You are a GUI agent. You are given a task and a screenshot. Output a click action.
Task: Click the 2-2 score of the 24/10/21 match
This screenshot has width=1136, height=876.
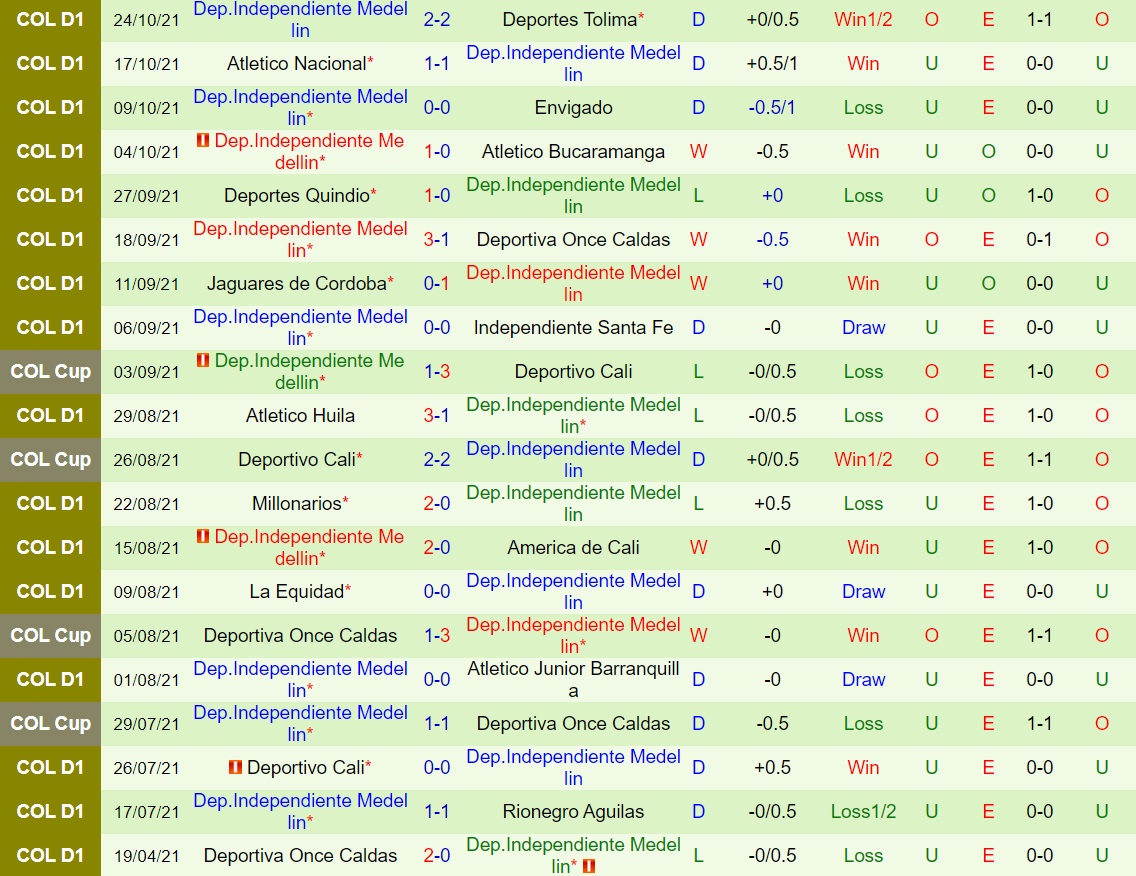point(437,20)
